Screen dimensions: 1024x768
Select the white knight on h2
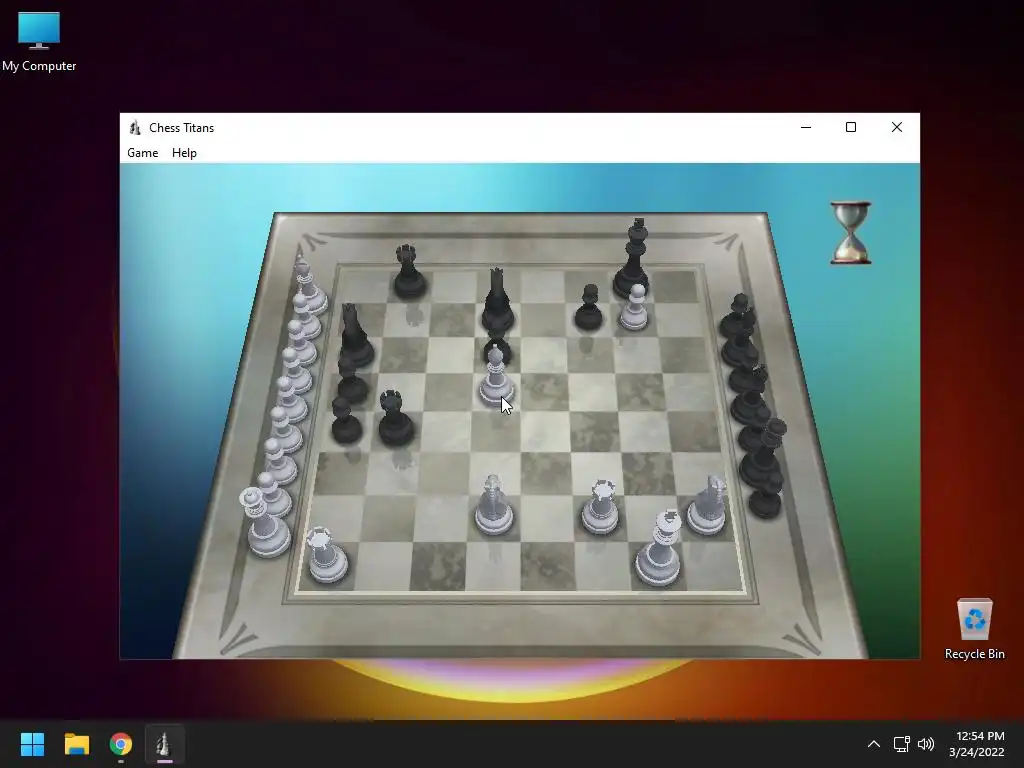(x=707, y=505)
